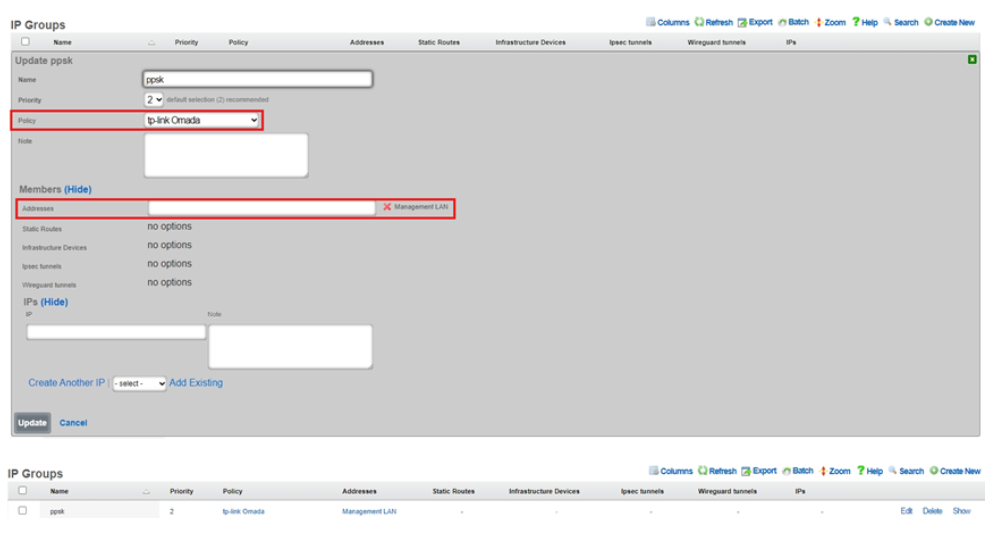Open Batch actions in top toolbar
Image resolution: width=993 pixels, height=545 pixels.
pyautogui.click(x=793, y=22)
